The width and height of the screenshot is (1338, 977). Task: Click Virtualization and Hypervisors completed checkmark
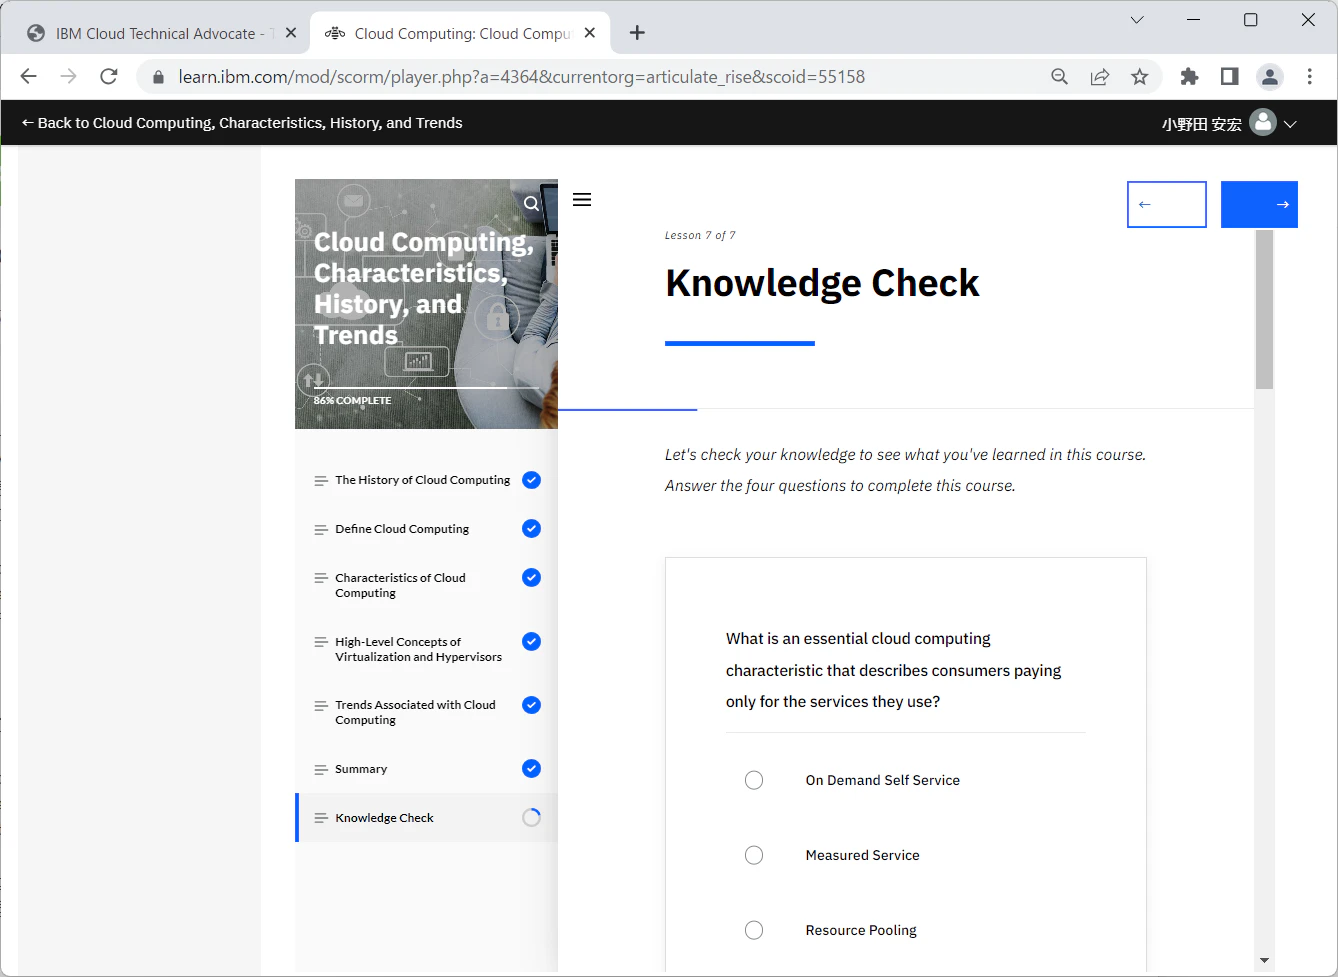pyautogui.click(x=532, y=642)
